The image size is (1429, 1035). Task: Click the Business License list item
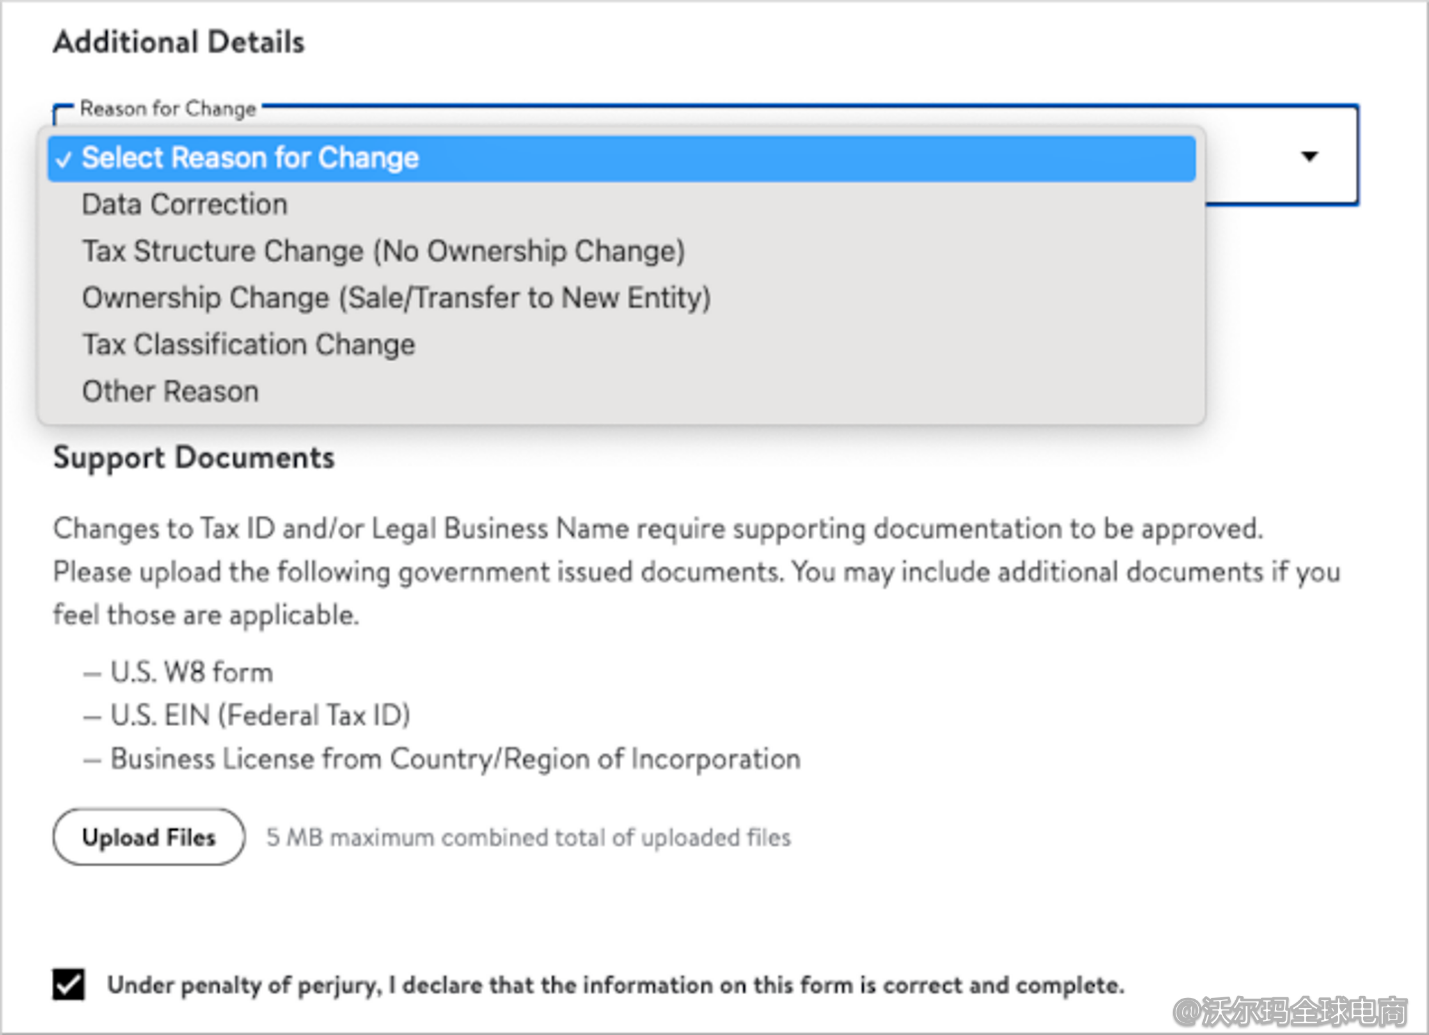455,759
